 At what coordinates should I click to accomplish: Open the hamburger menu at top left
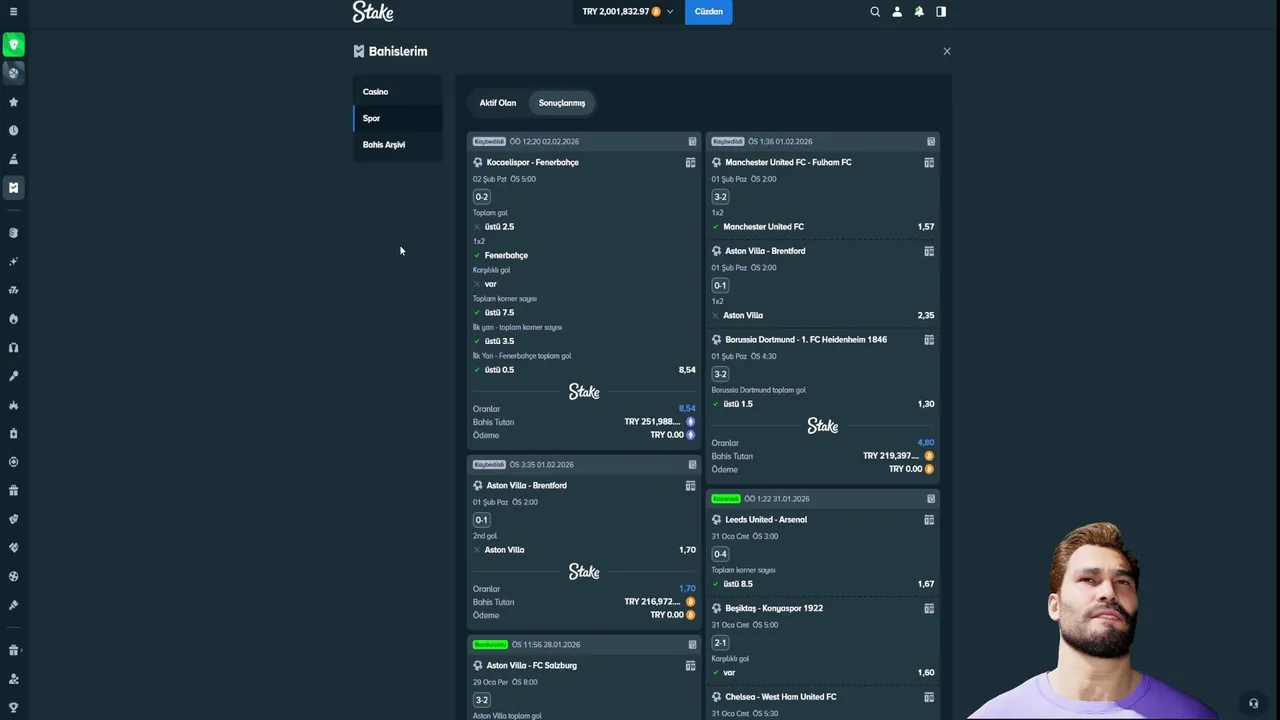point(13,12)
